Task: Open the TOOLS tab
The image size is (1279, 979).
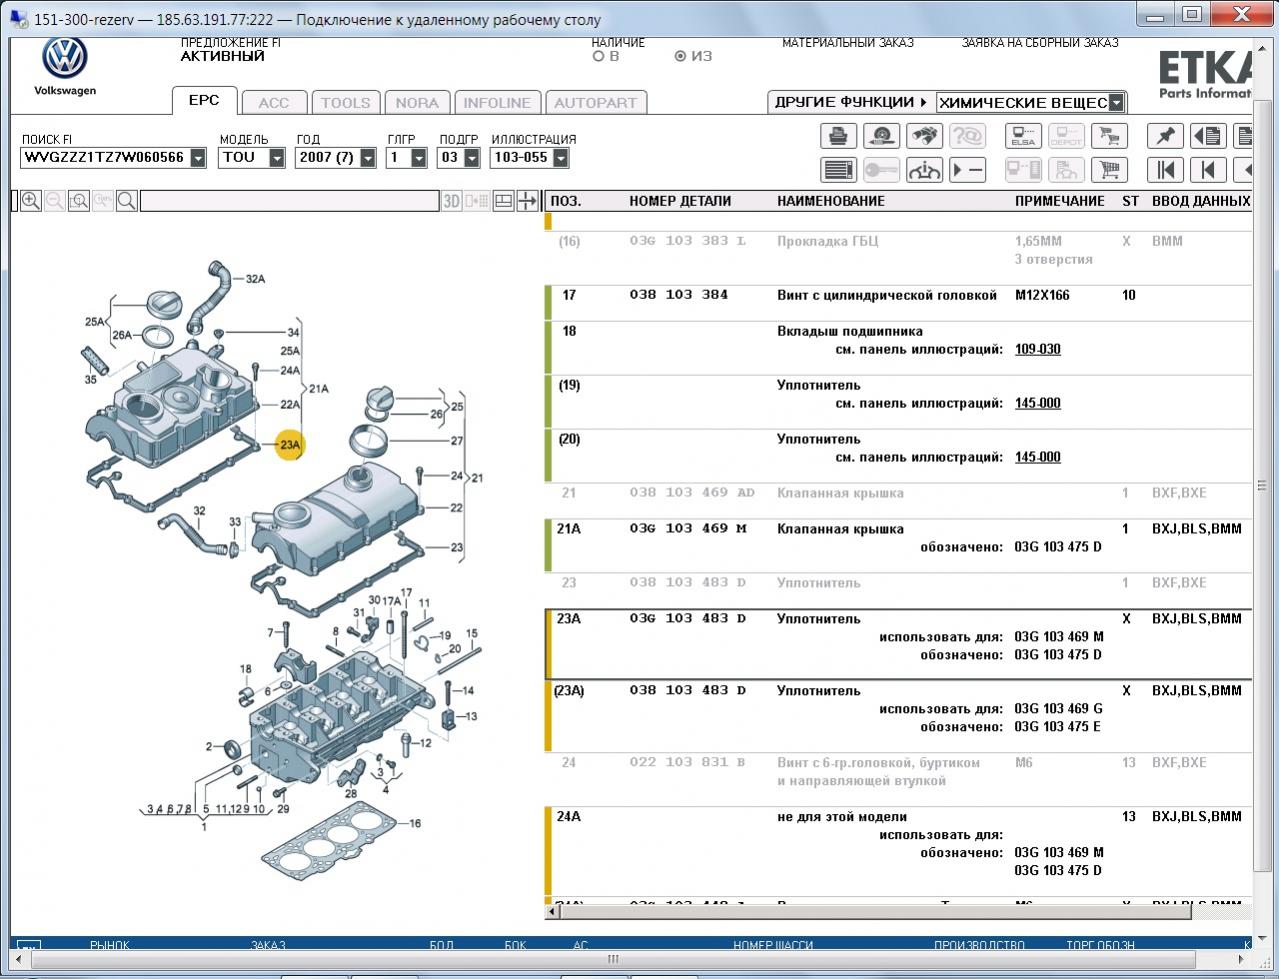Action: [345, 102]
